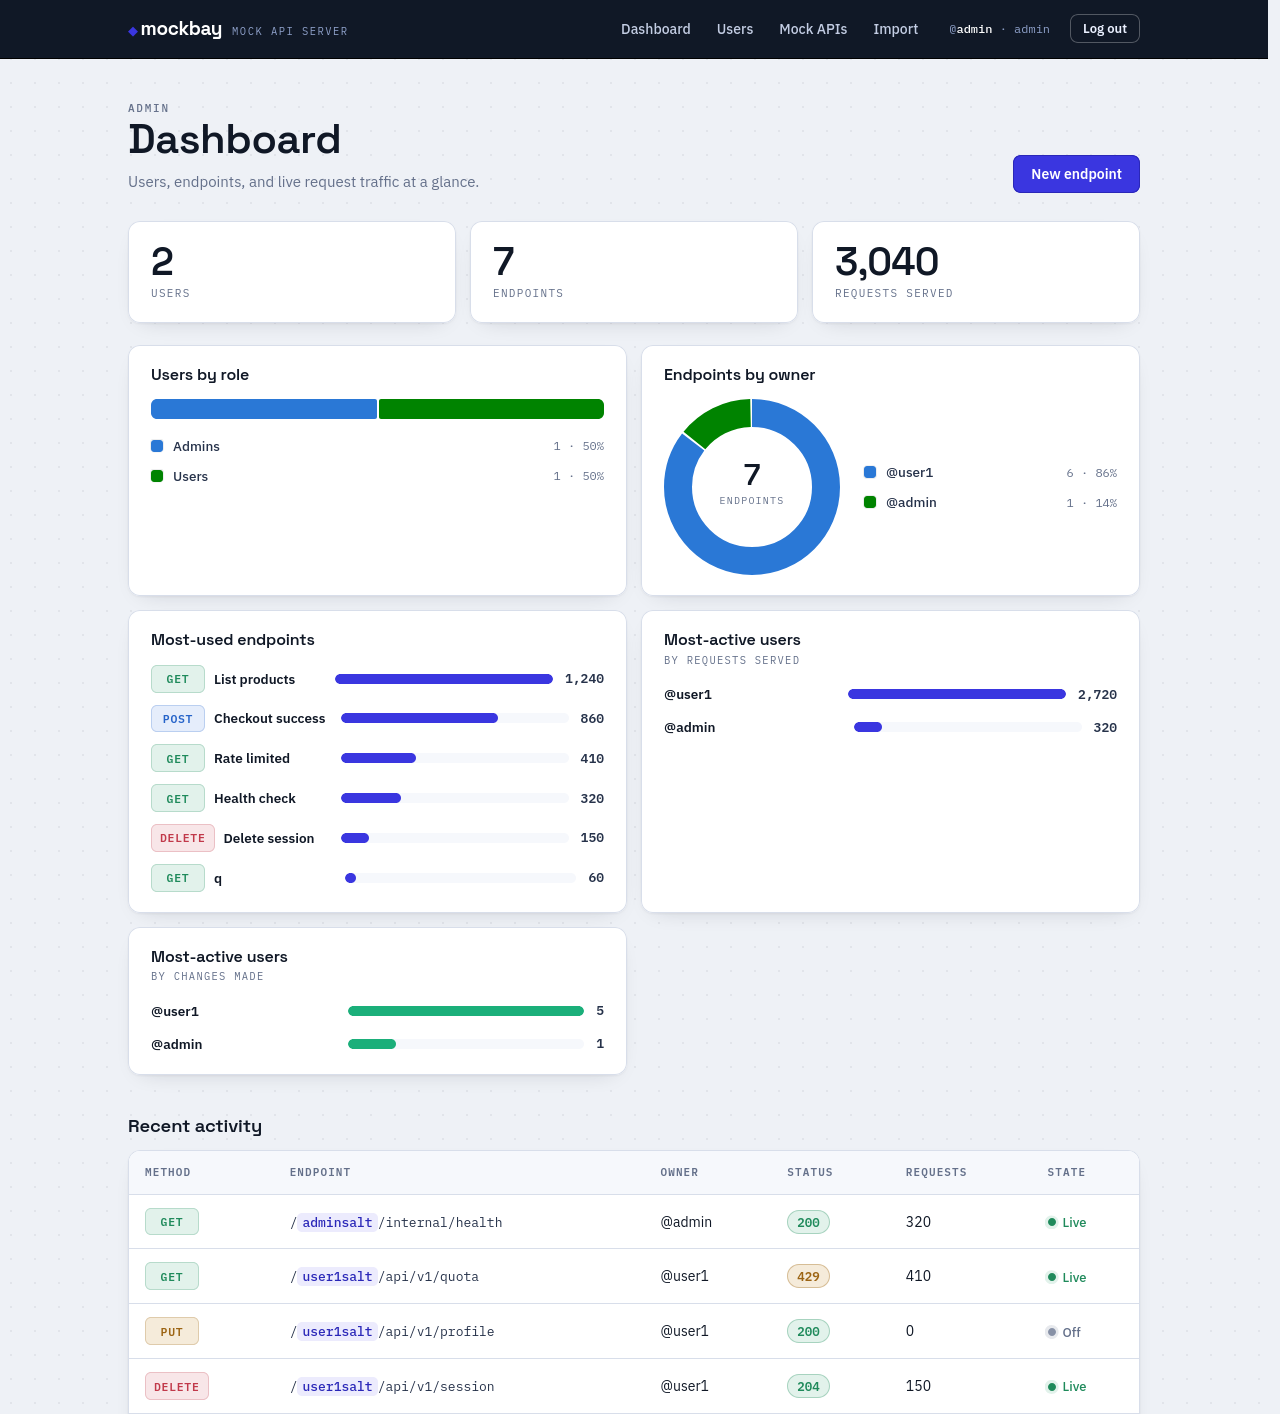Image resolution: width=1280 pixels, height=1414 pixels.
Task: Select the Endpoints stat card
Action: pos(634,272)
